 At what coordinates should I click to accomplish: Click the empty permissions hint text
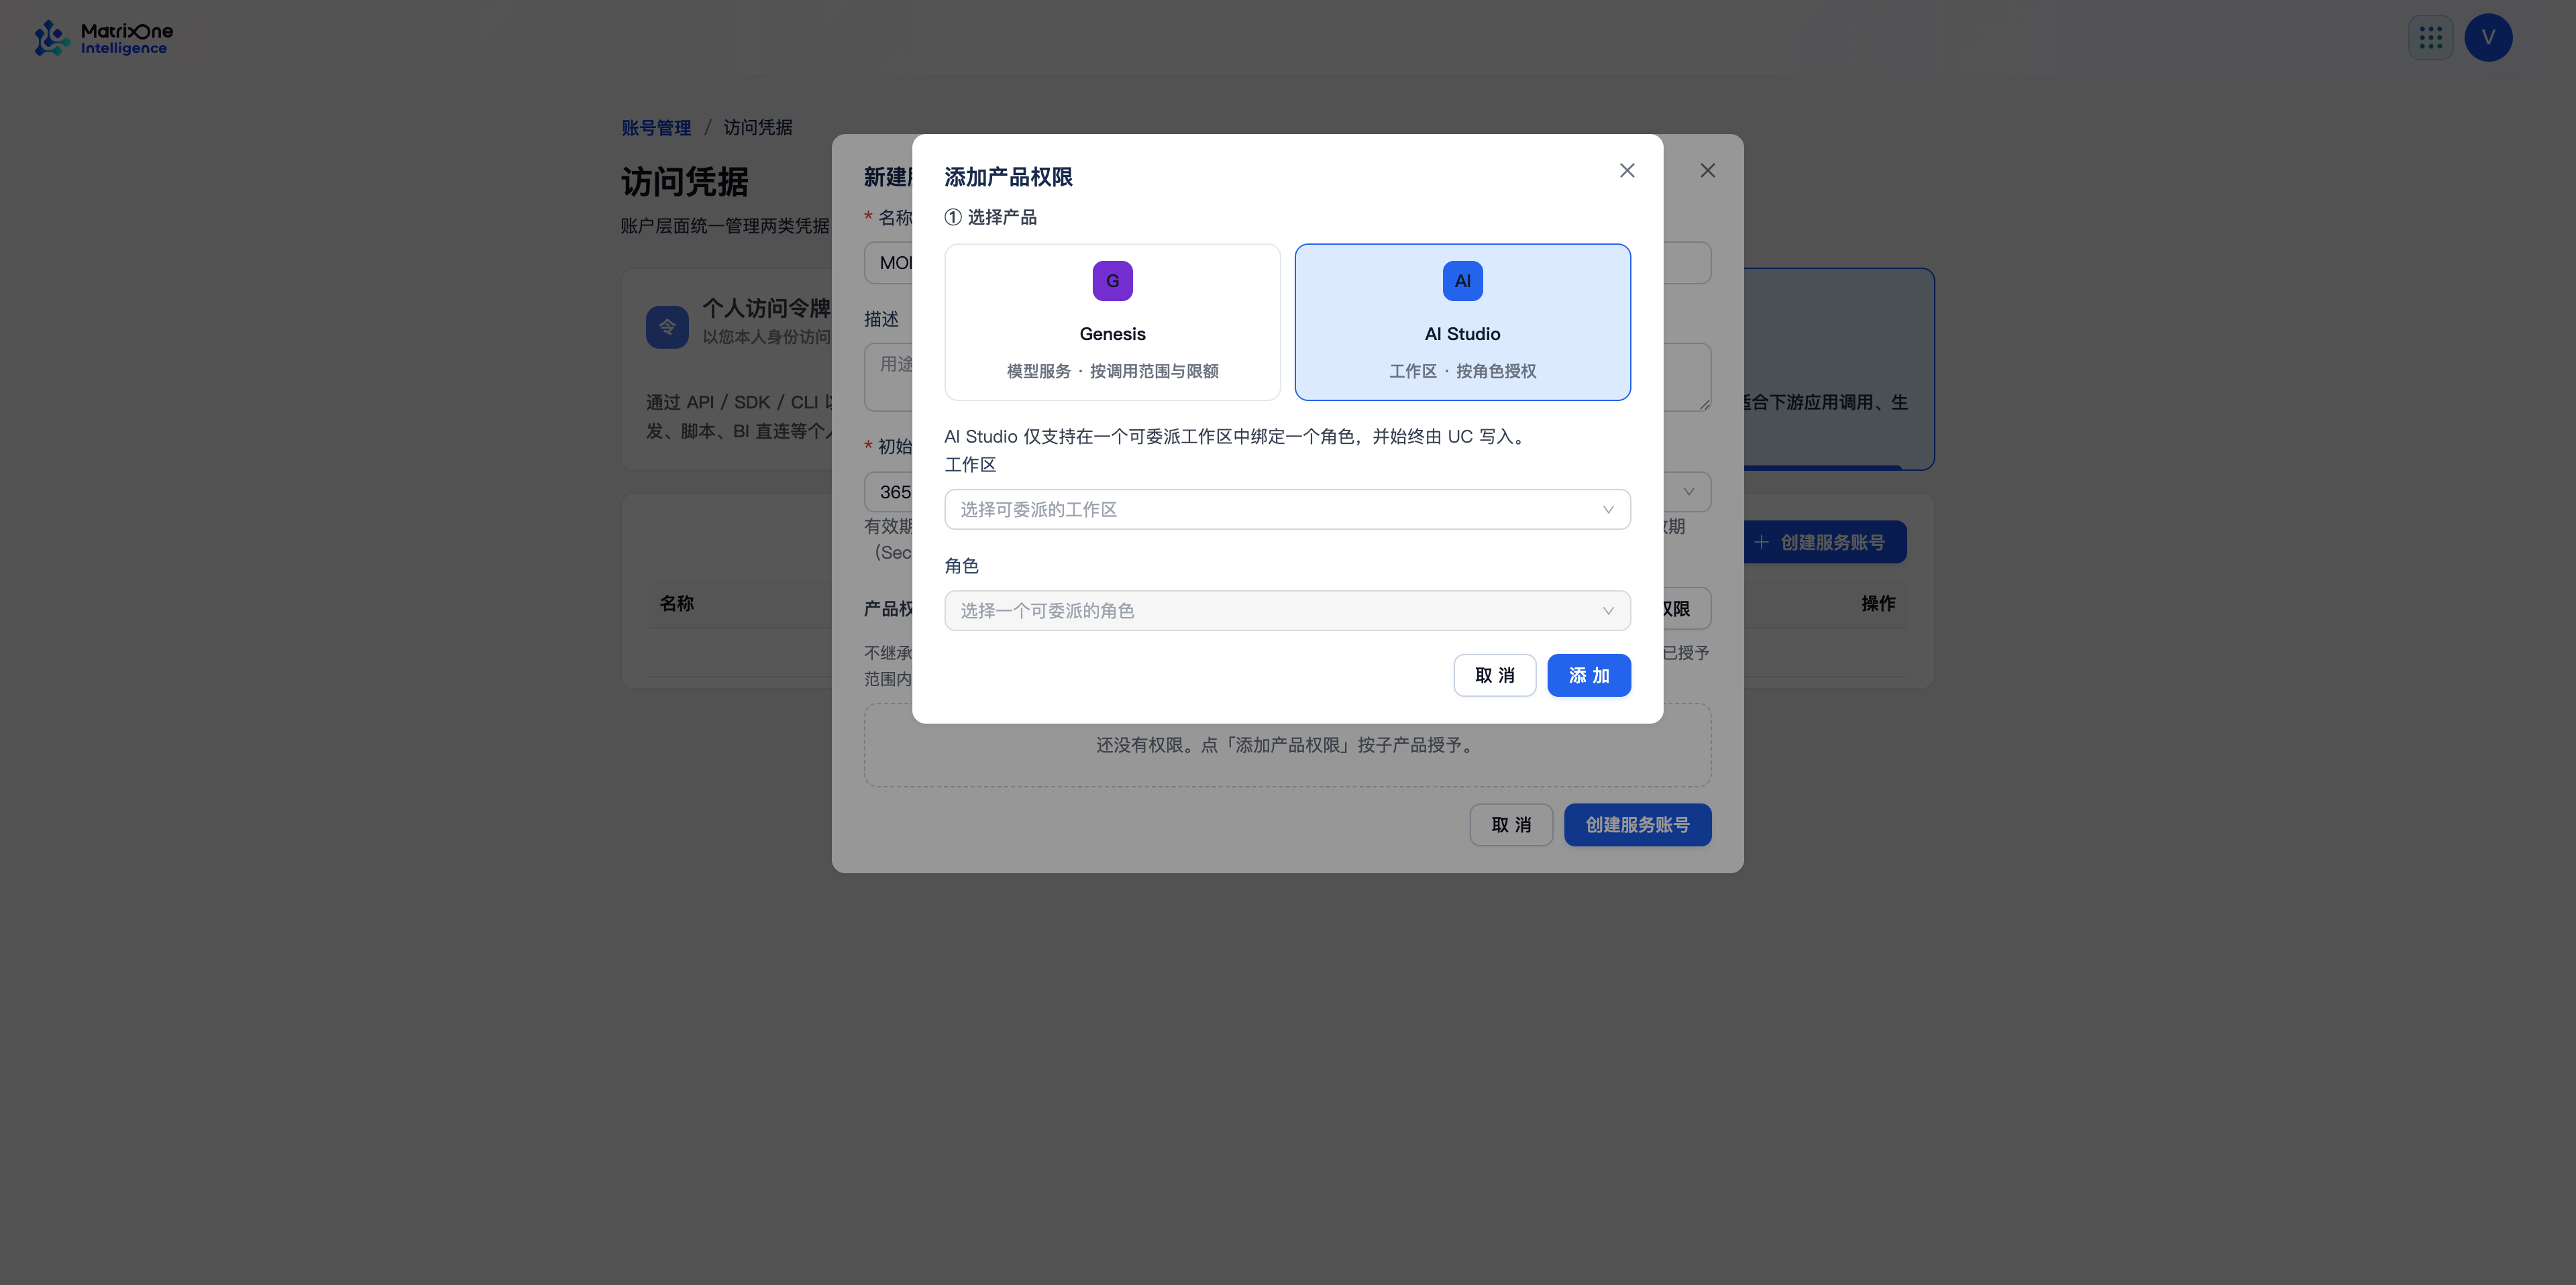coord(1287,745)
